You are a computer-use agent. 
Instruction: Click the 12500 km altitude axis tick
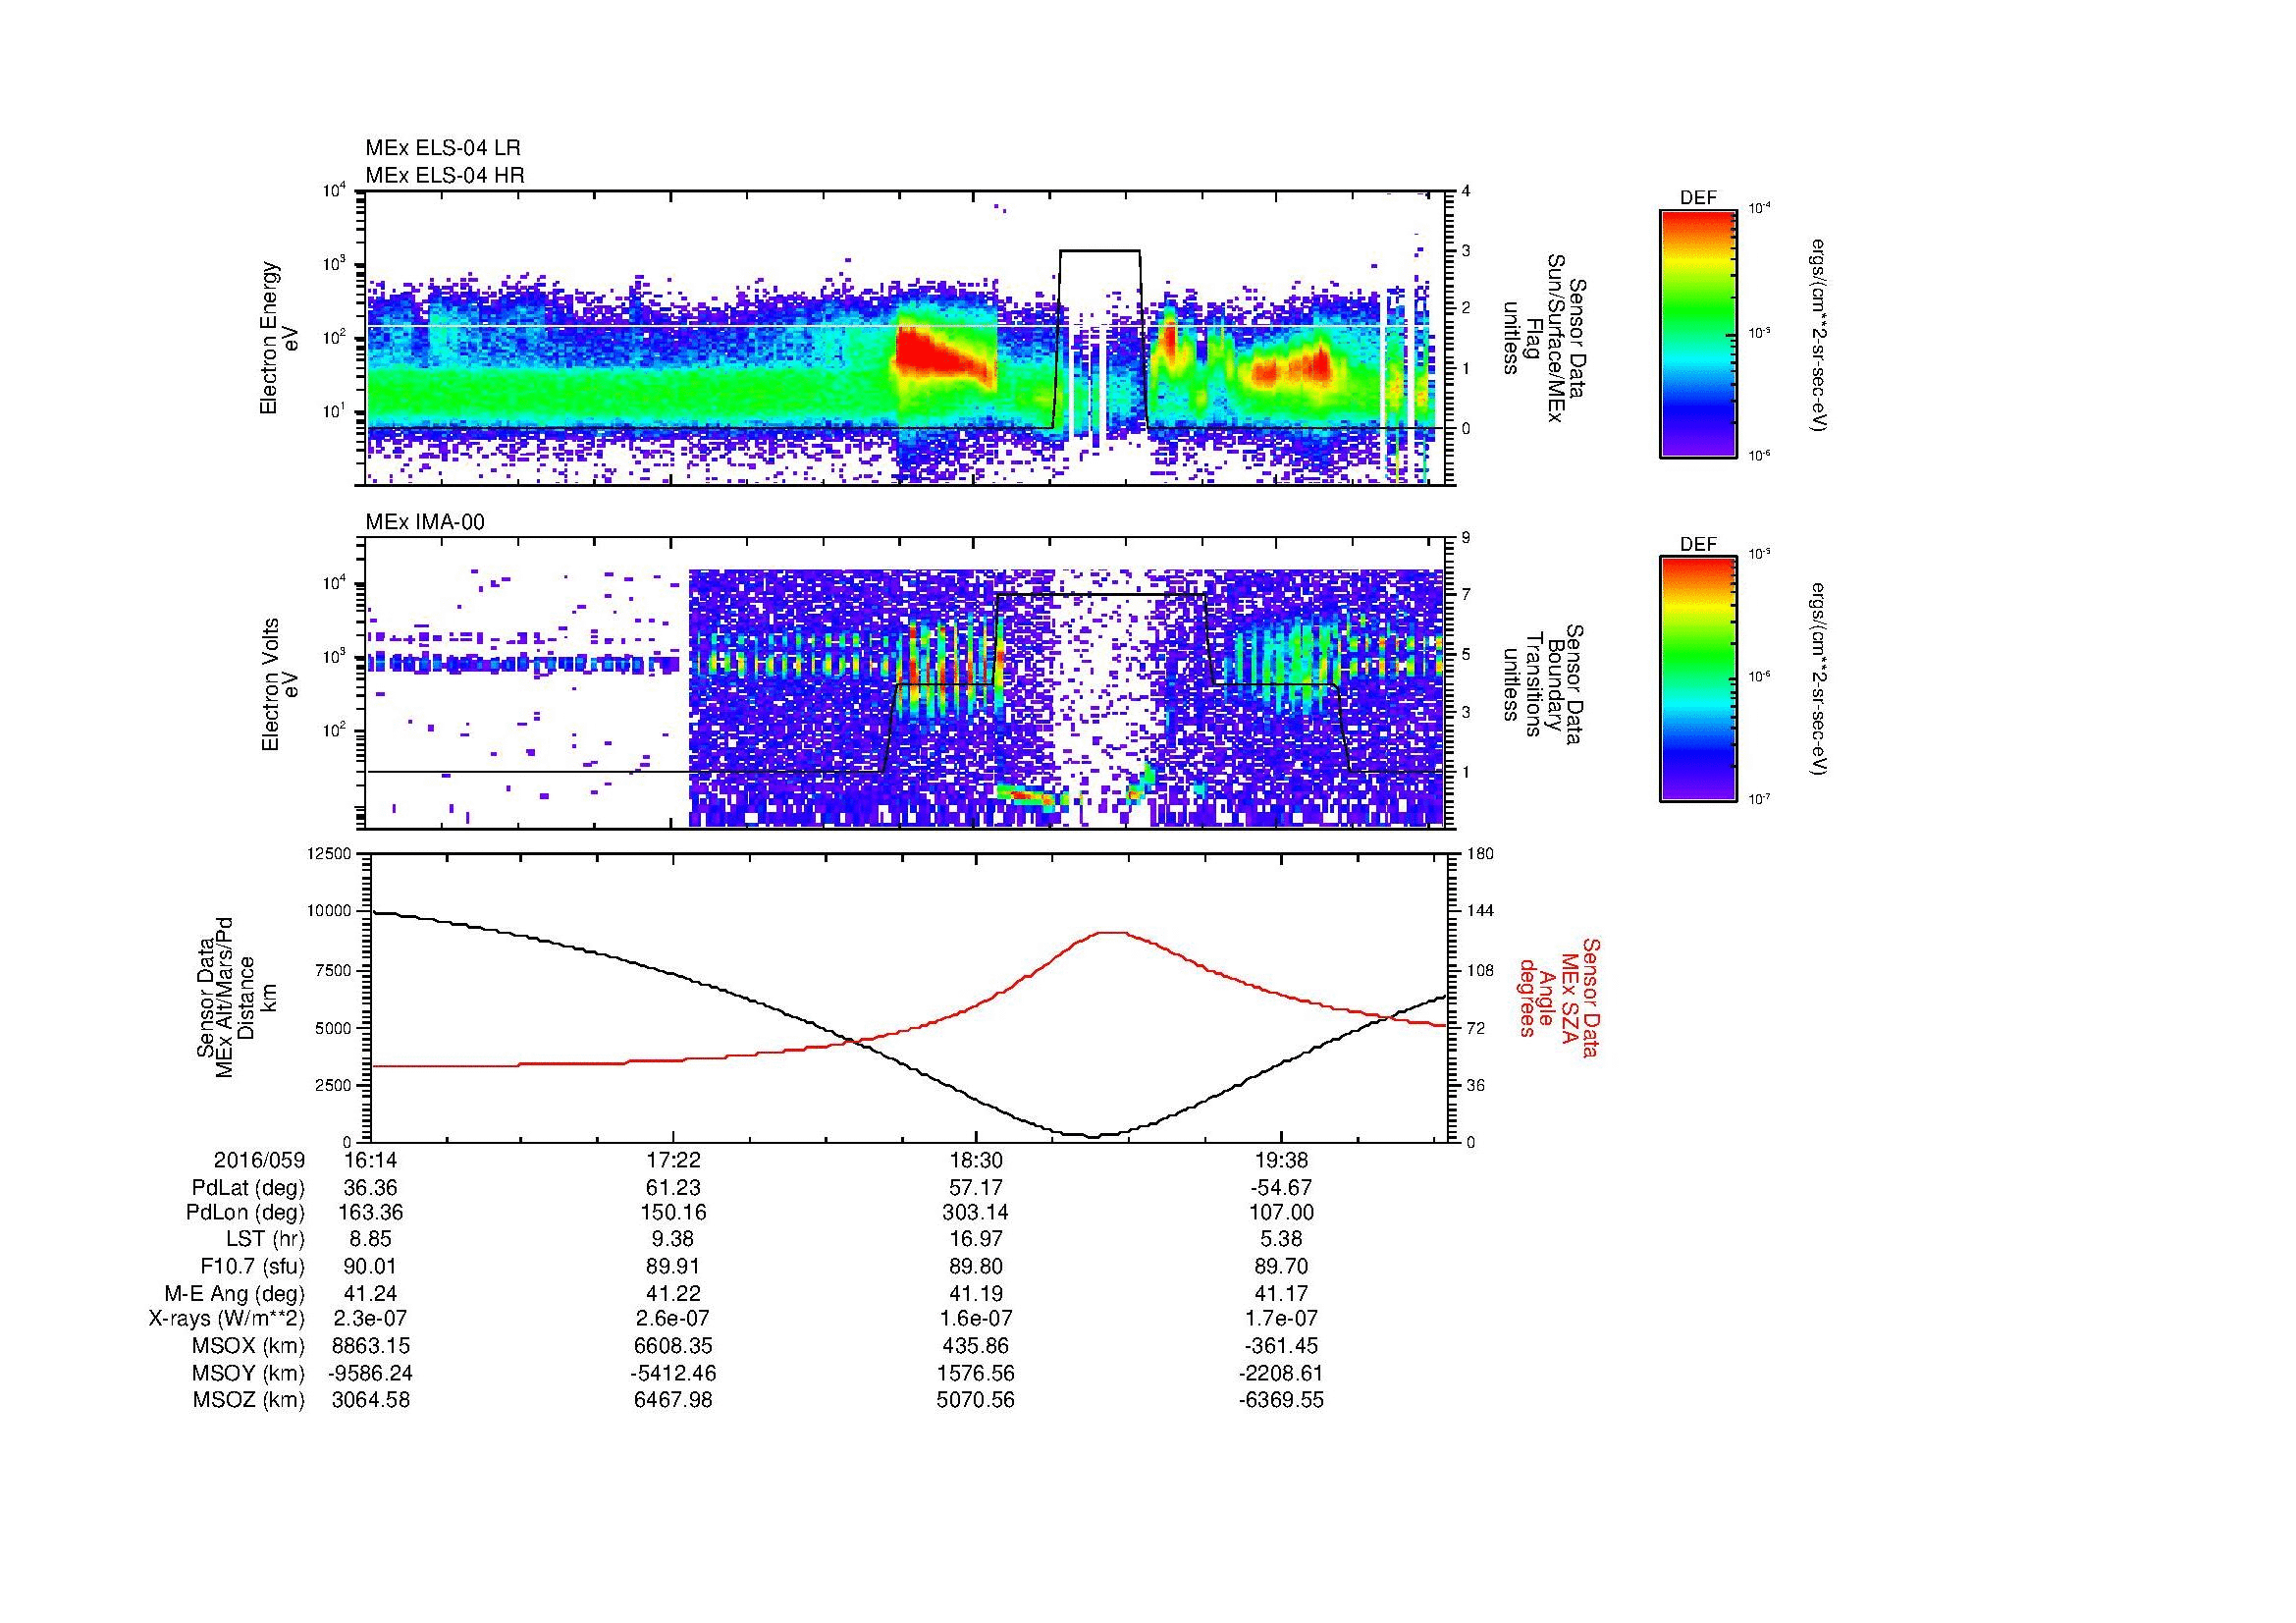tap(330, 853)
